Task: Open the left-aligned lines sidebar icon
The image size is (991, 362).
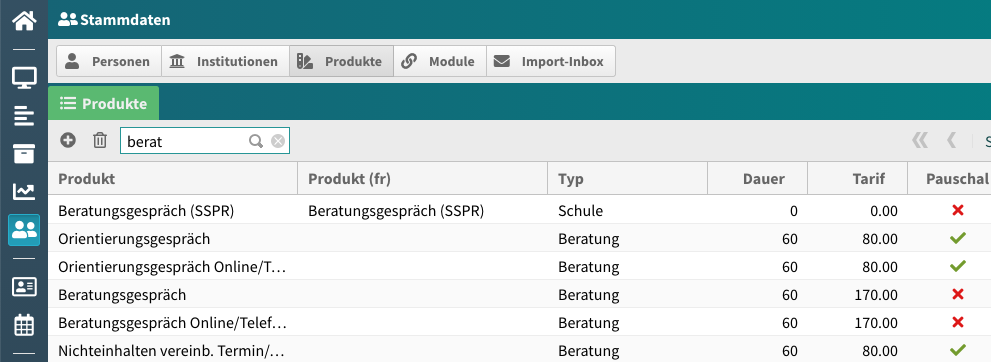Action: (24, 116)
